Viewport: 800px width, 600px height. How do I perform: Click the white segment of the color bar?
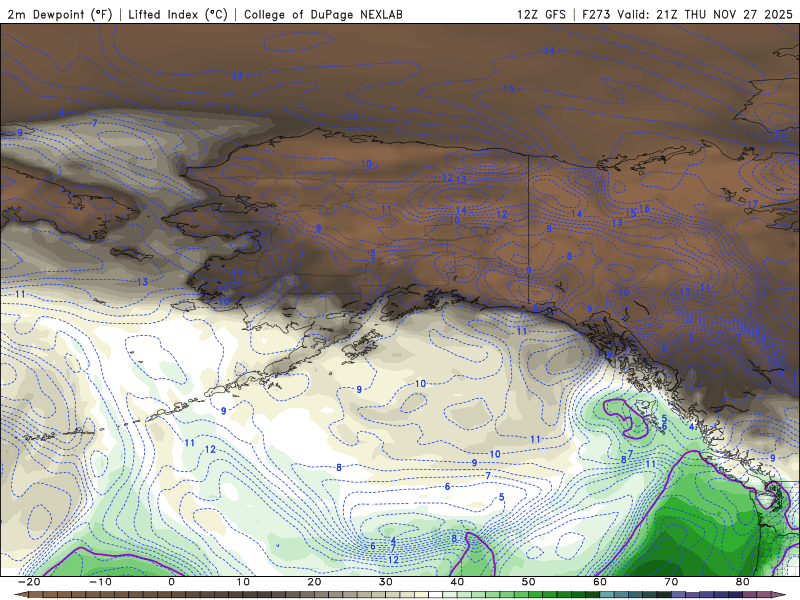[436, 595]
